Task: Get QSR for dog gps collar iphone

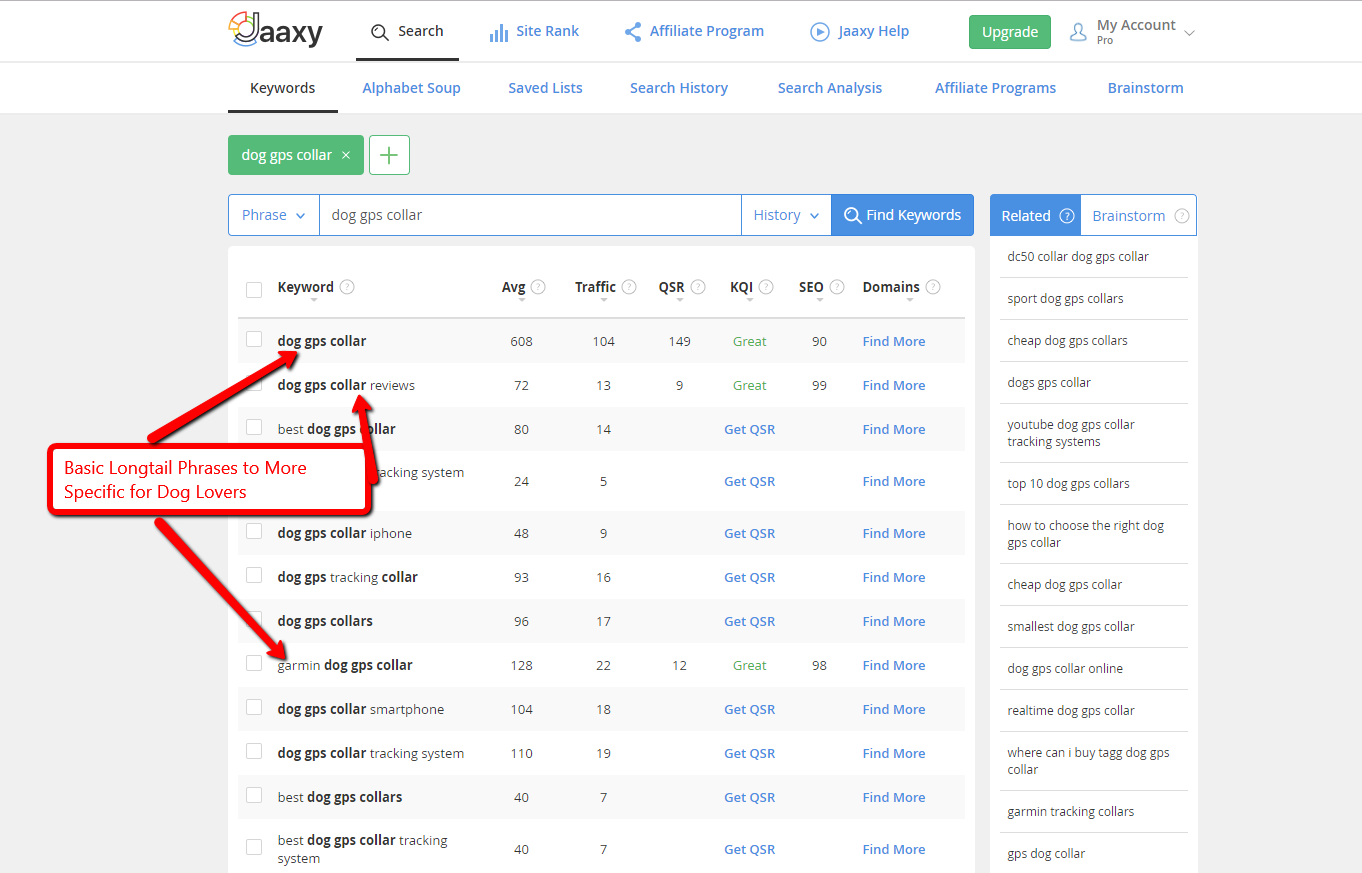Action: (x=749, y=533)
